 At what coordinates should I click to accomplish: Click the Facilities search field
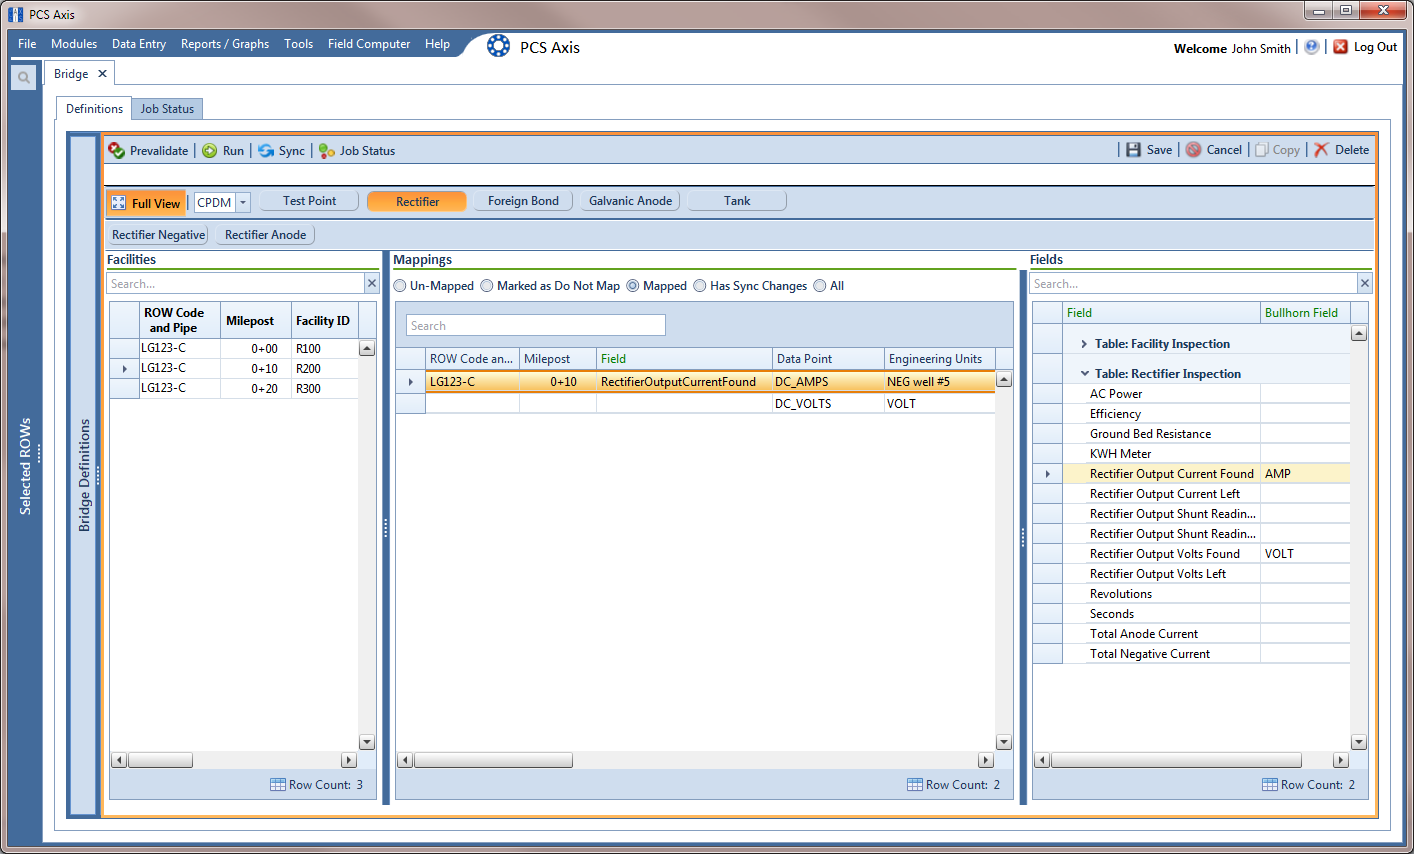[x=236, y=284]
